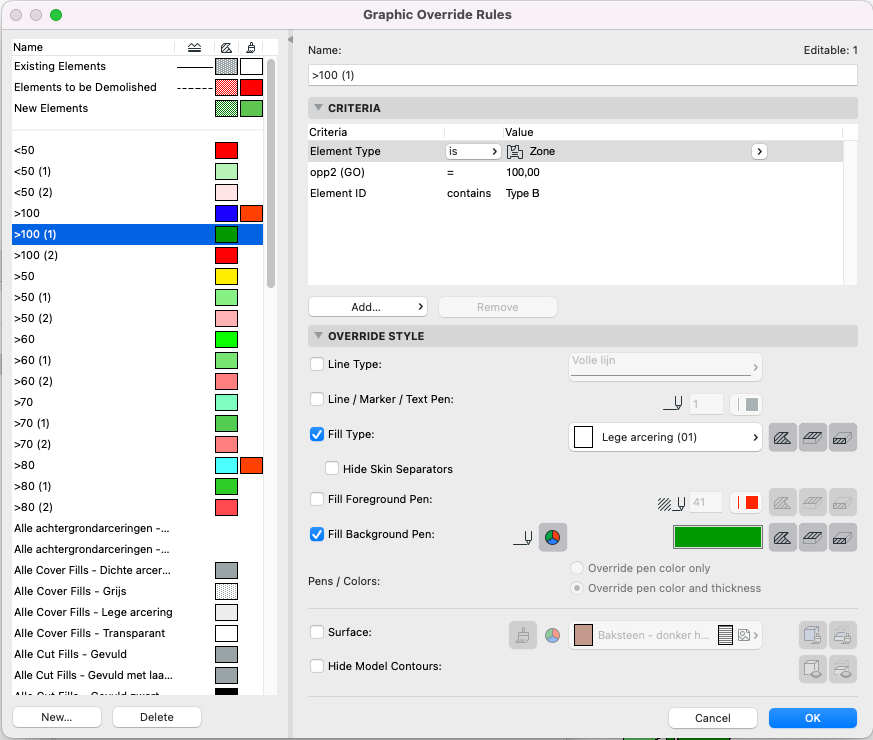873x740 pixels.
Task: Select Alle Cut Fills - Gevuld rule
Action: (x=137, y=654)
